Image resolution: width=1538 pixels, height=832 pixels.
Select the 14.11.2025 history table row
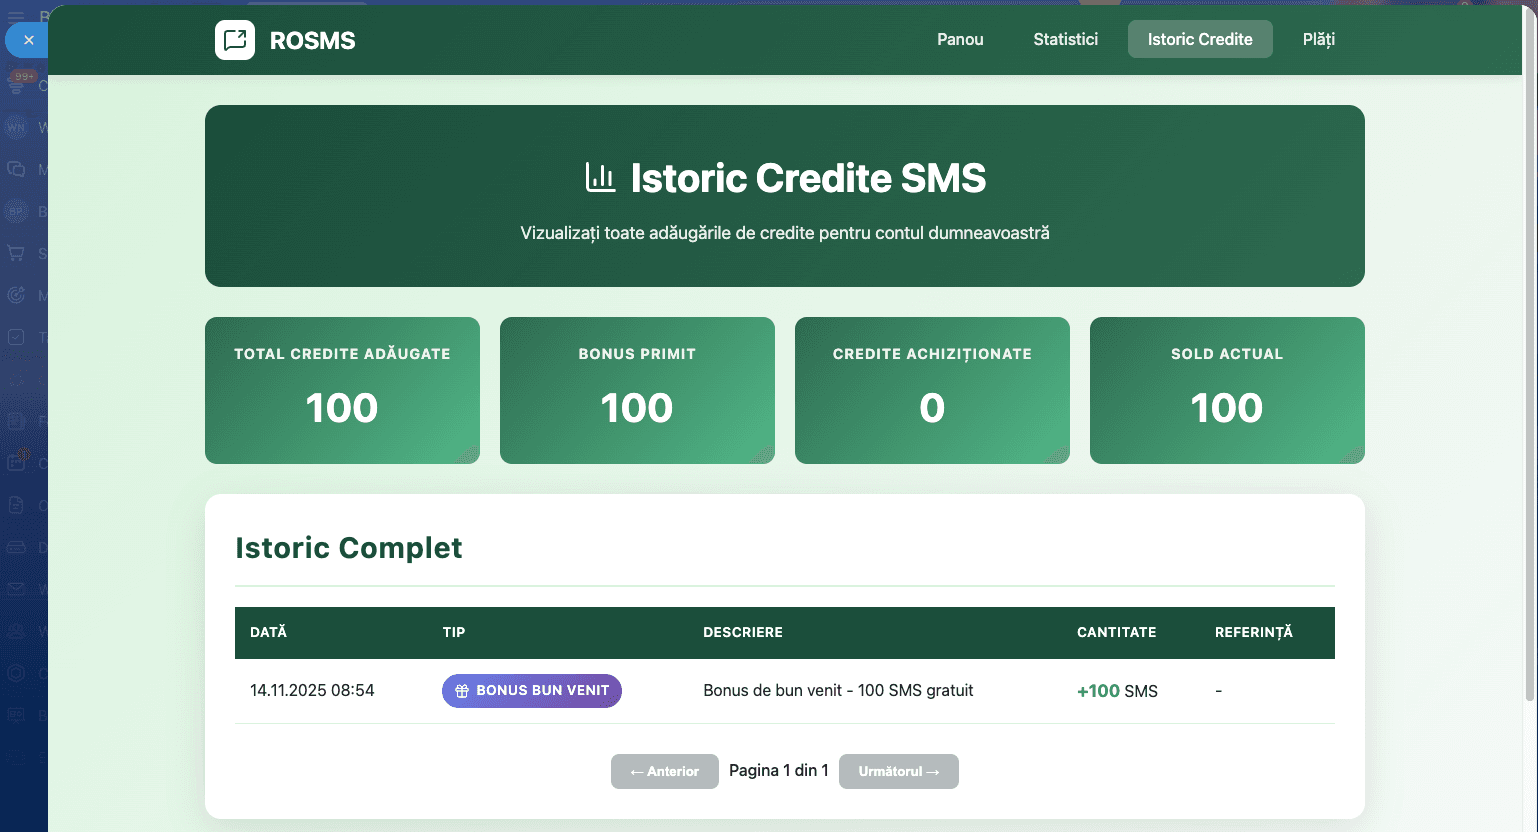[x=784, y=690]
